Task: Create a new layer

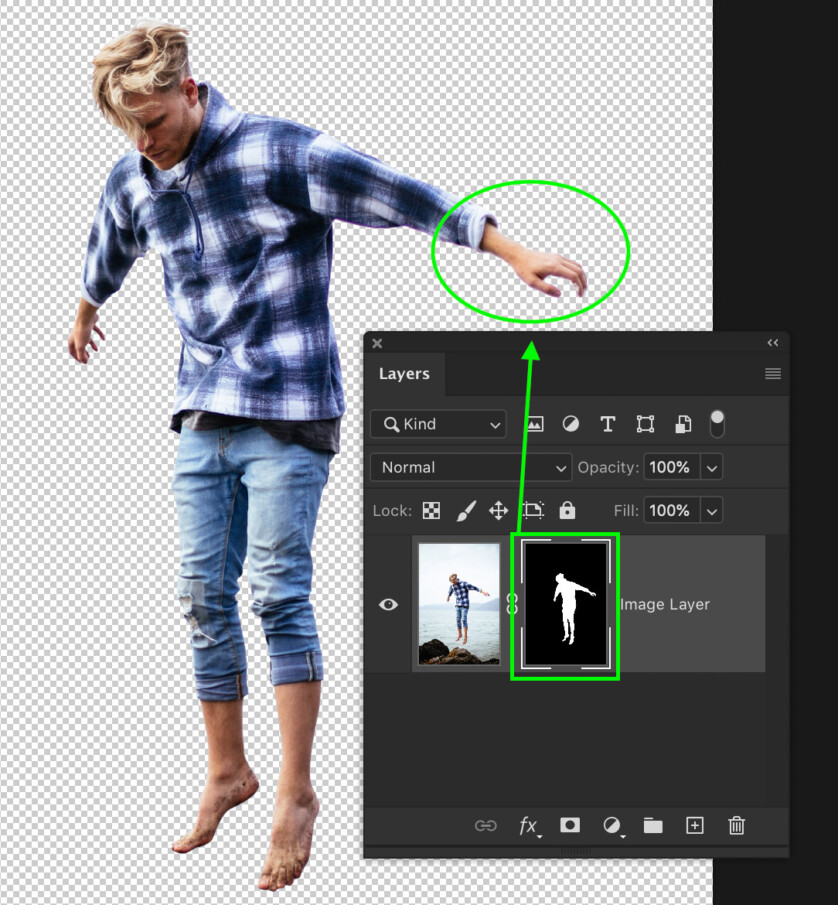Action: click(694, 825)
